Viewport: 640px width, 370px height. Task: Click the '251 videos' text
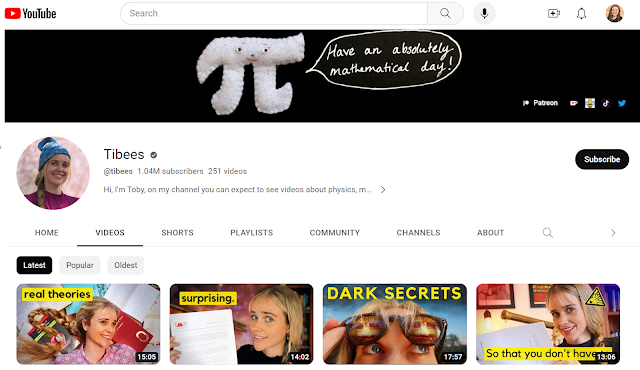pos(227,171)
